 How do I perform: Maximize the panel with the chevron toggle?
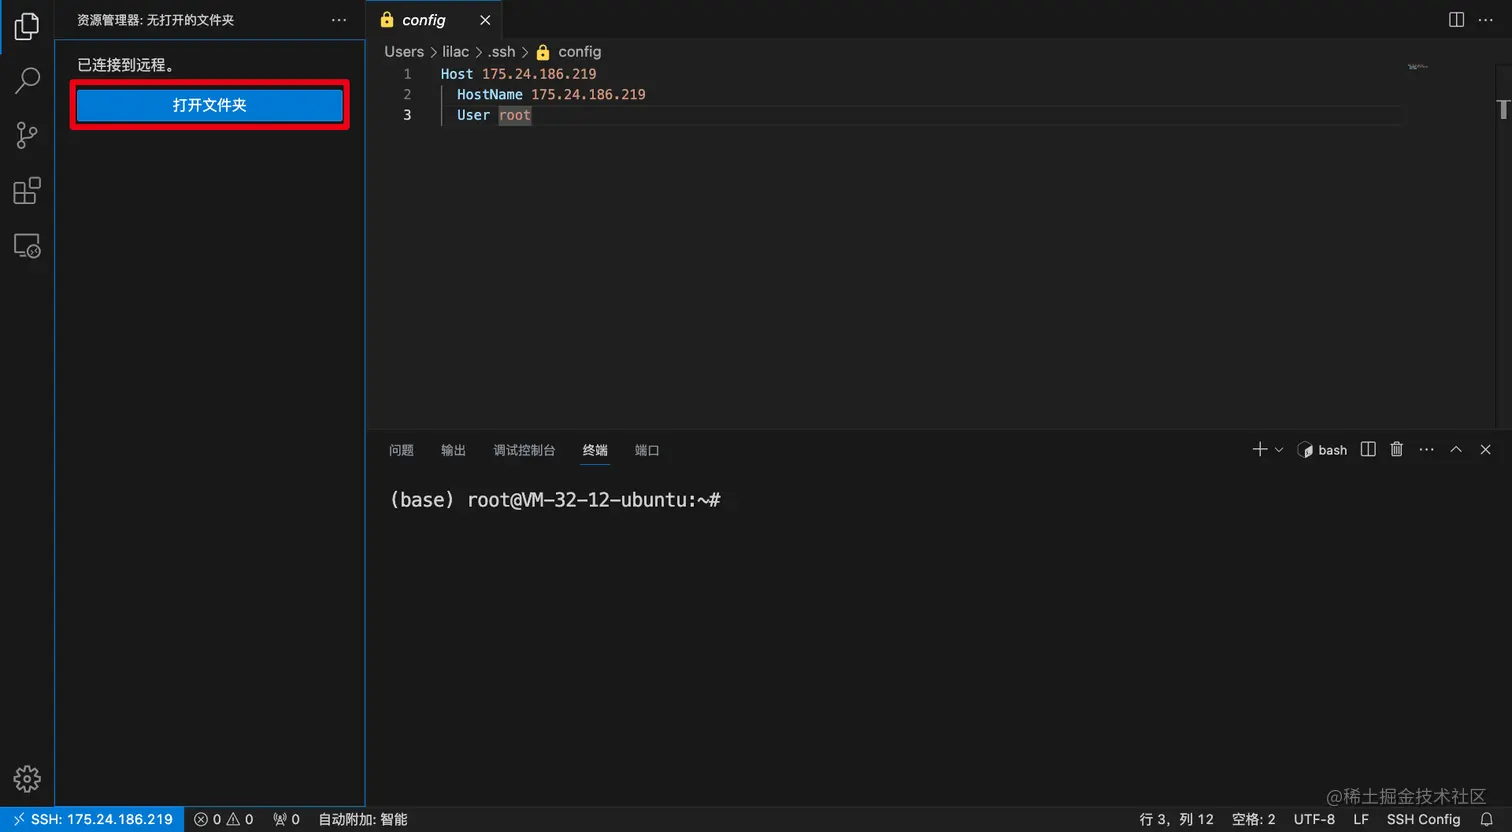[1455, 449]
